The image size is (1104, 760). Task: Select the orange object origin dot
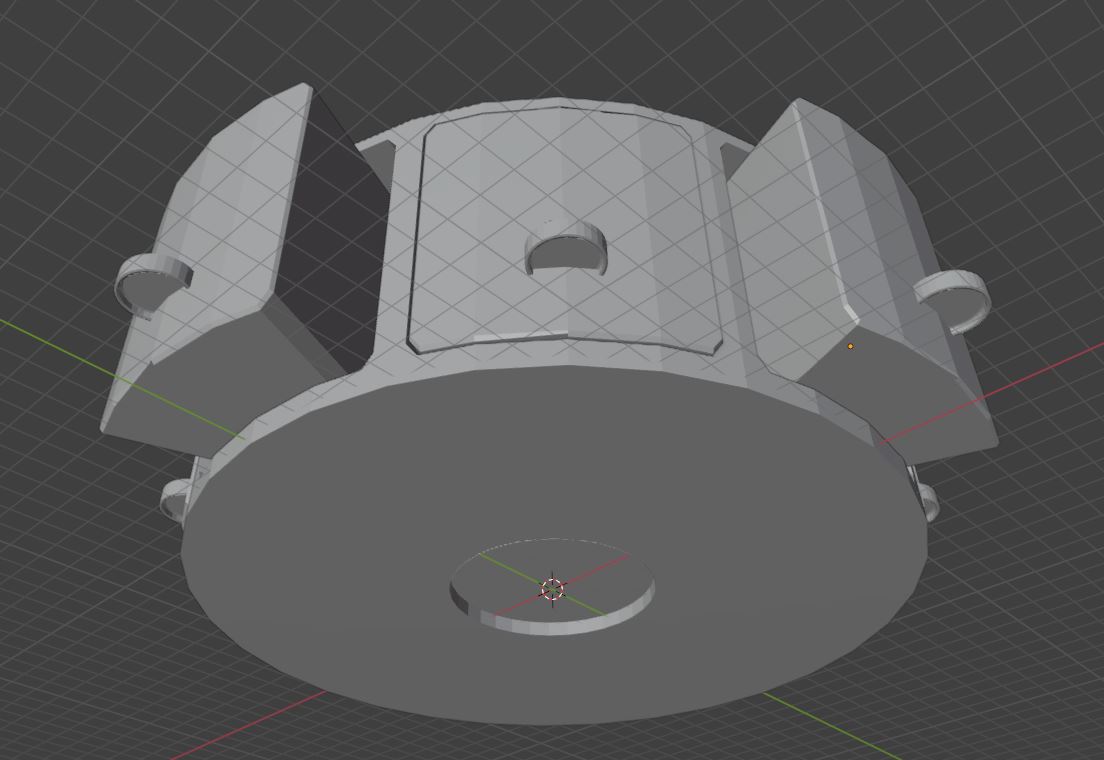click(x=851, y=346)
